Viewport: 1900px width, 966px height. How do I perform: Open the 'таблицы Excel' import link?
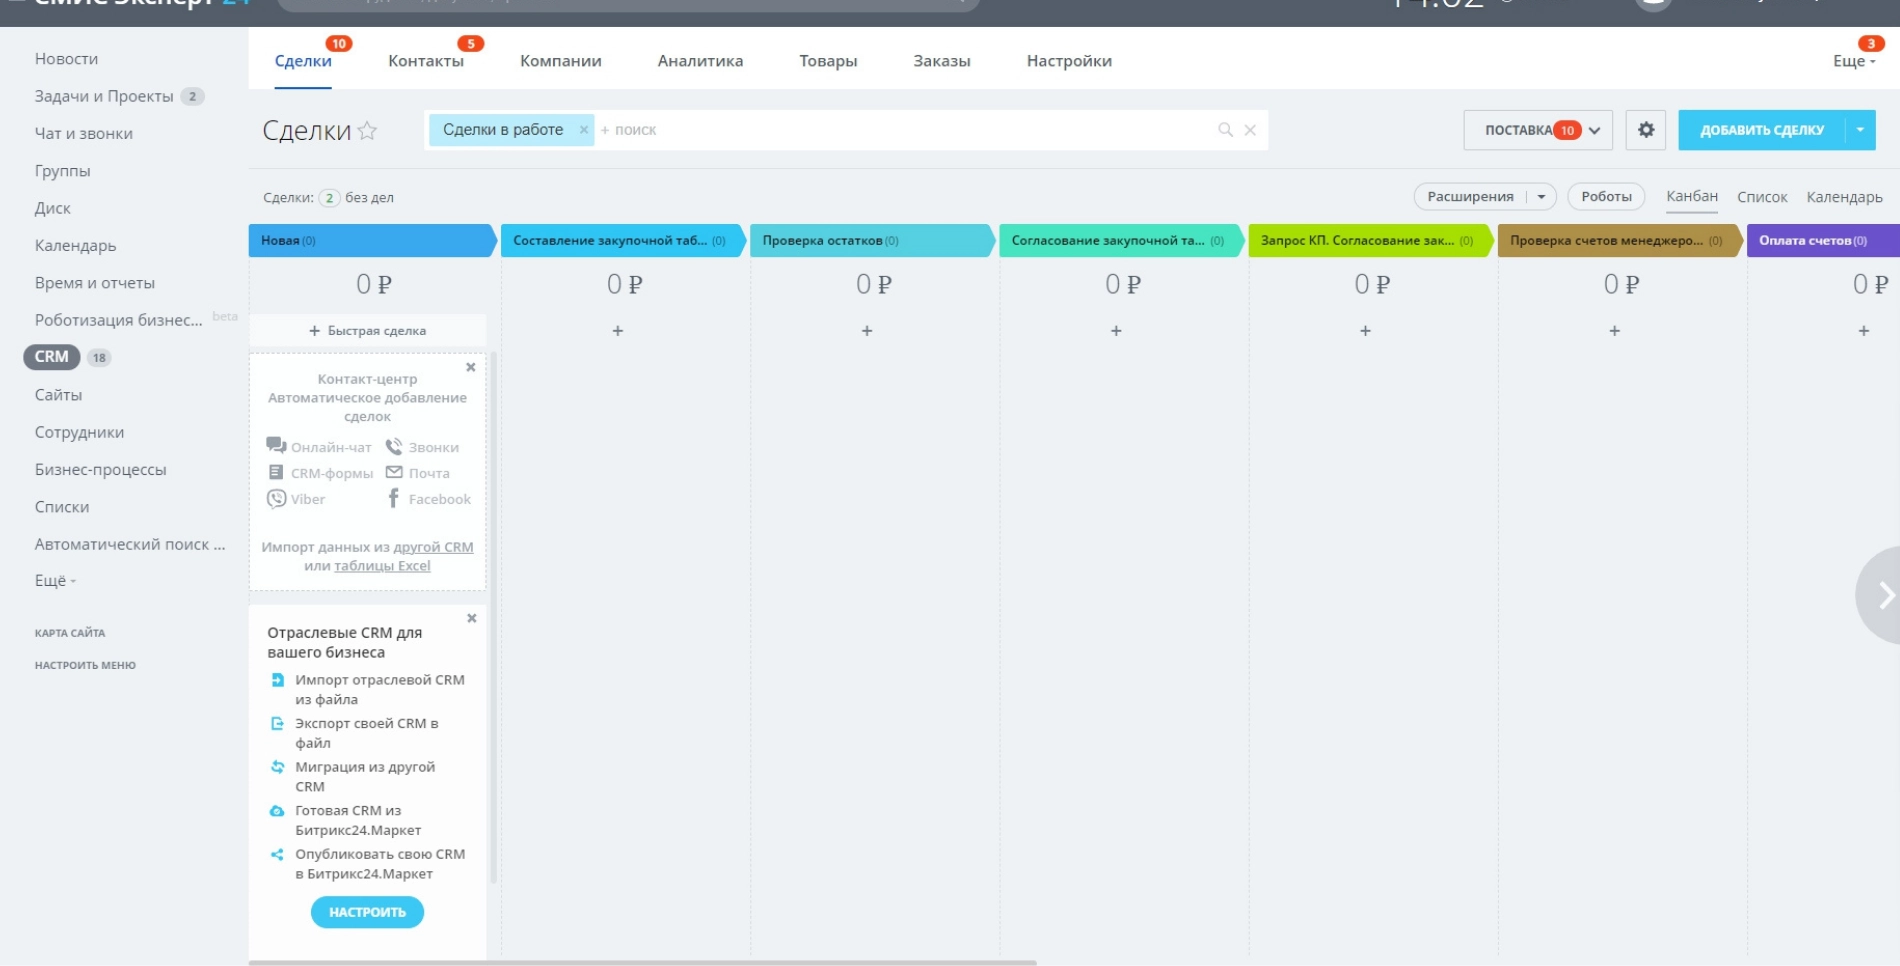pos(382,566)
